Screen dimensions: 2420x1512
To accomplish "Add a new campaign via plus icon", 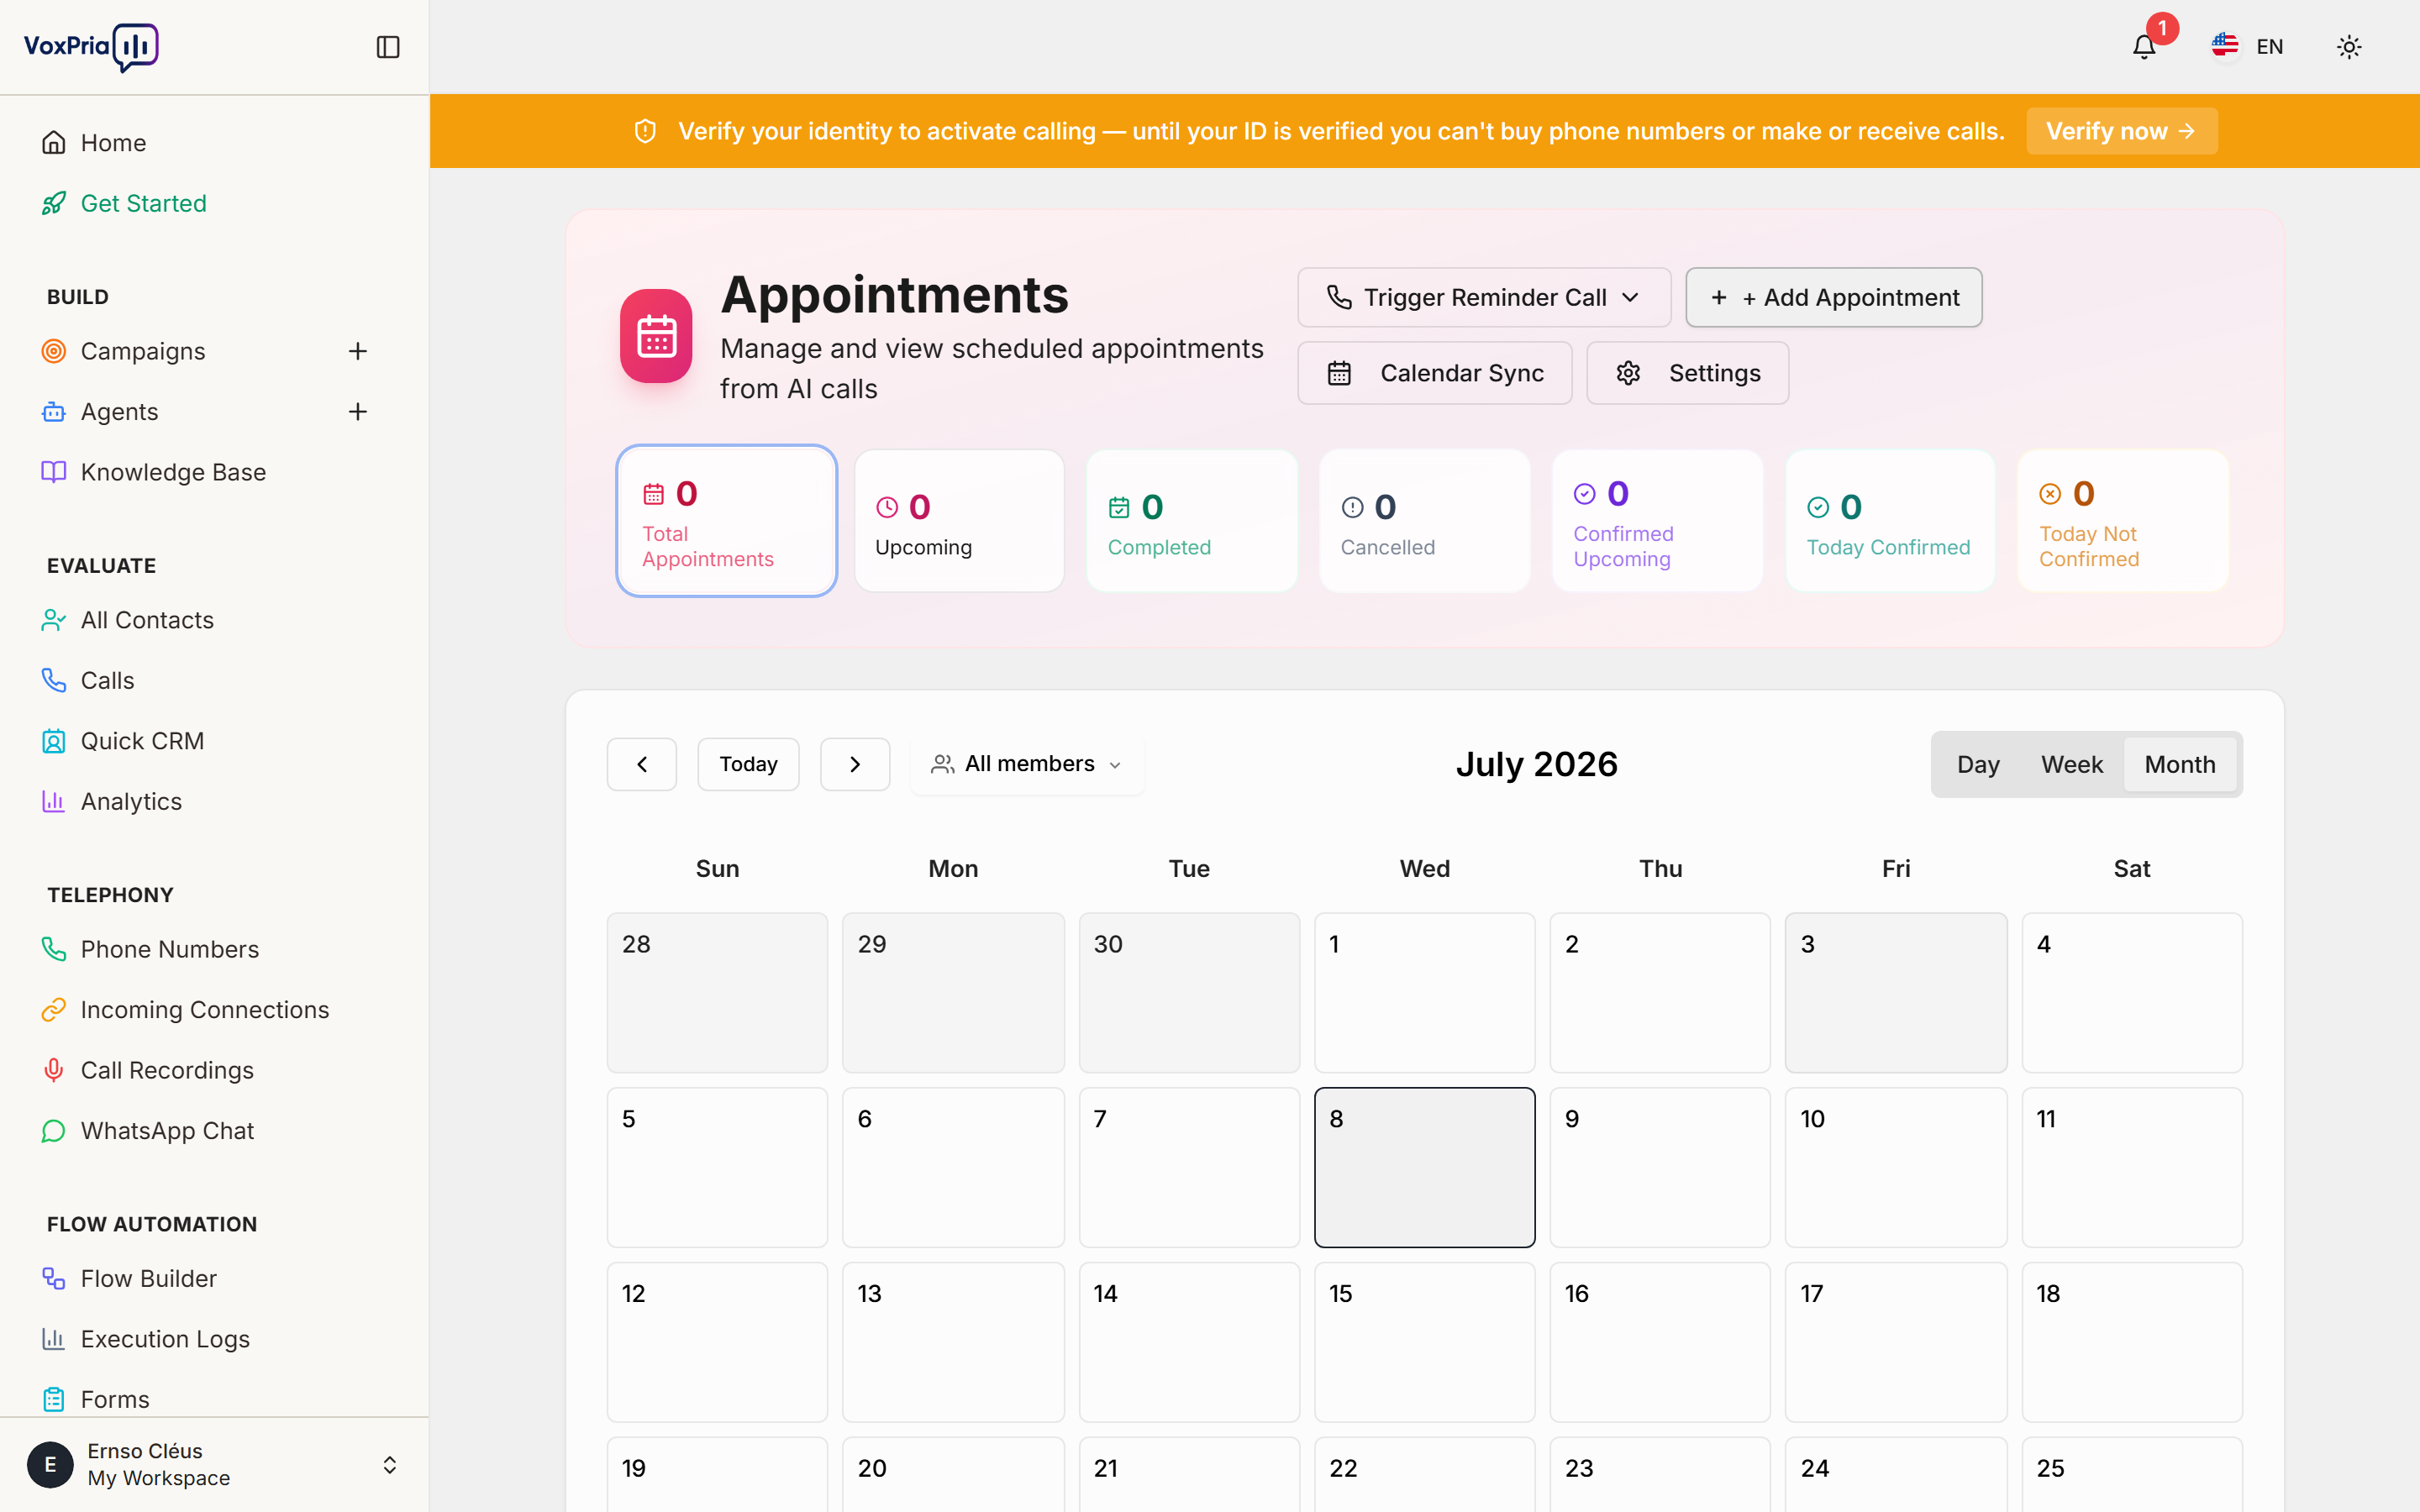I will click(x=358, y=351).
